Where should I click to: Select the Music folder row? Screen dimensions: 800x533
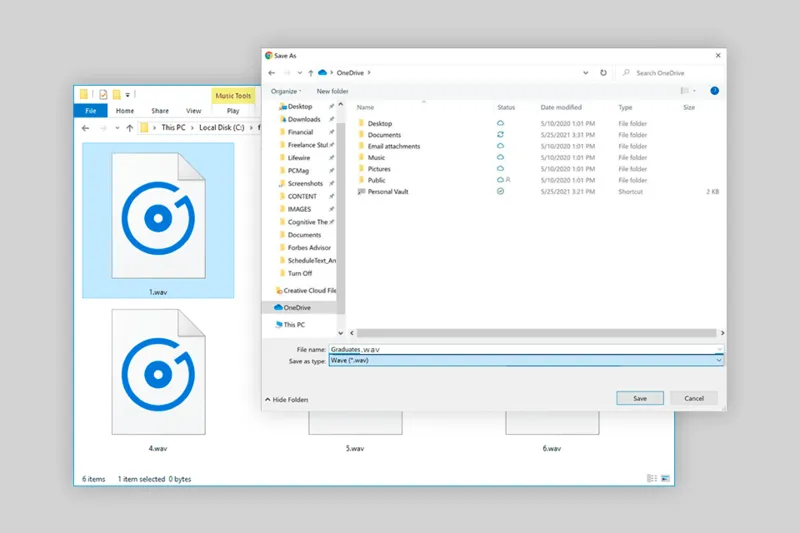pyautogui.click(x=376, y=158)
